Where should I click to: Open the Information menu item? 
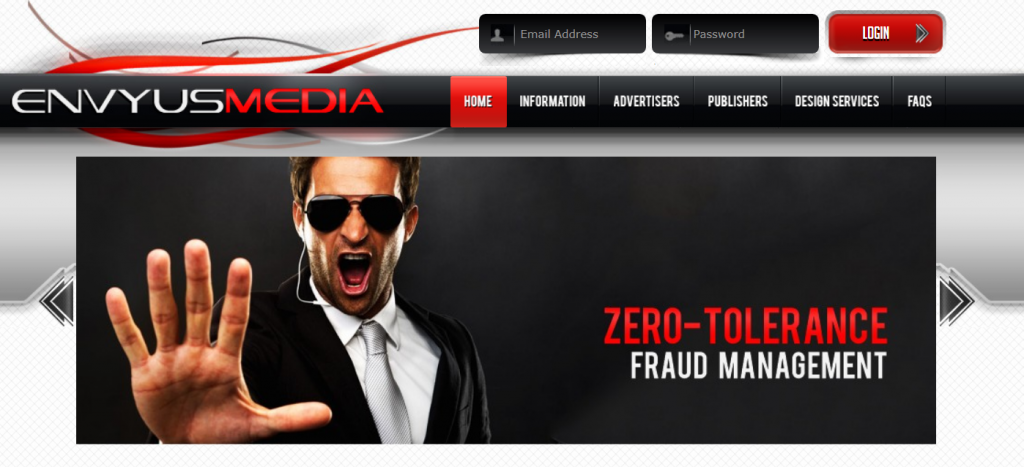tap(552, 102)
